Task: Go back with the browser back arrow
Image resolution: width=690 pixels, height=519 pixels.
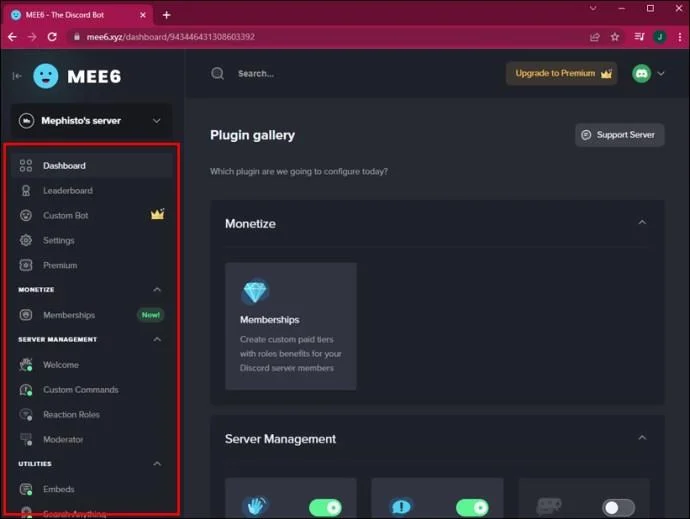Action: [x=12, y=37]
